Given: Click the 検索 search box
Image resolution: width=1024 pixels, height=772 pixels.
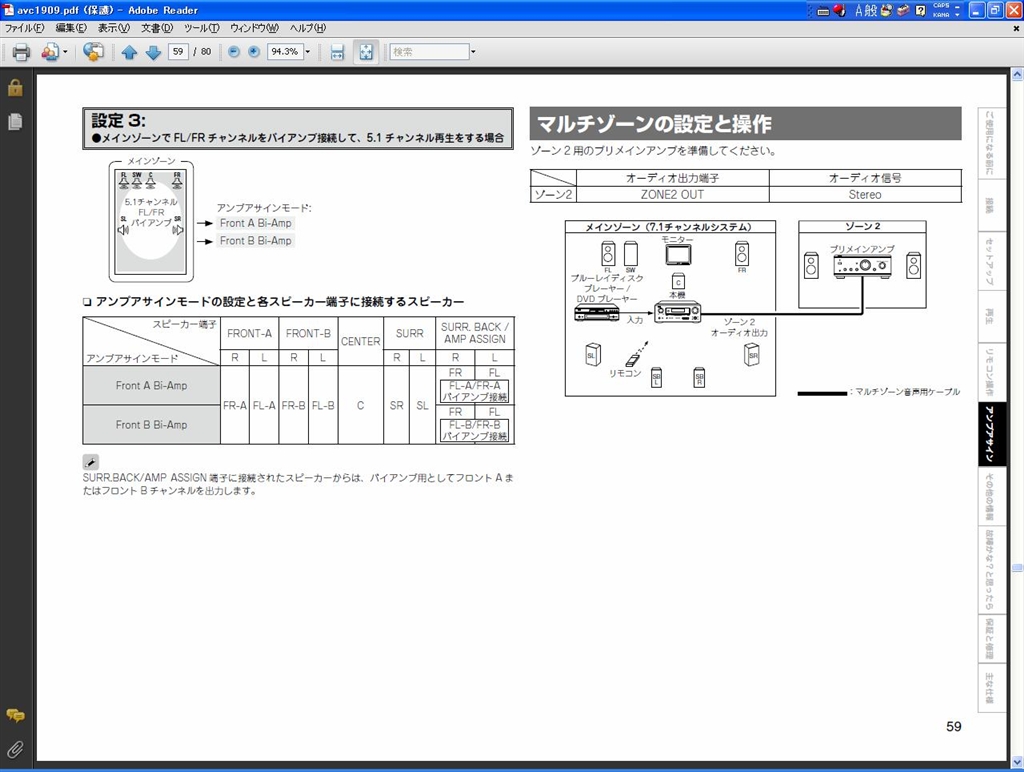Looking at the screenshot, I should tap(429, 52).
